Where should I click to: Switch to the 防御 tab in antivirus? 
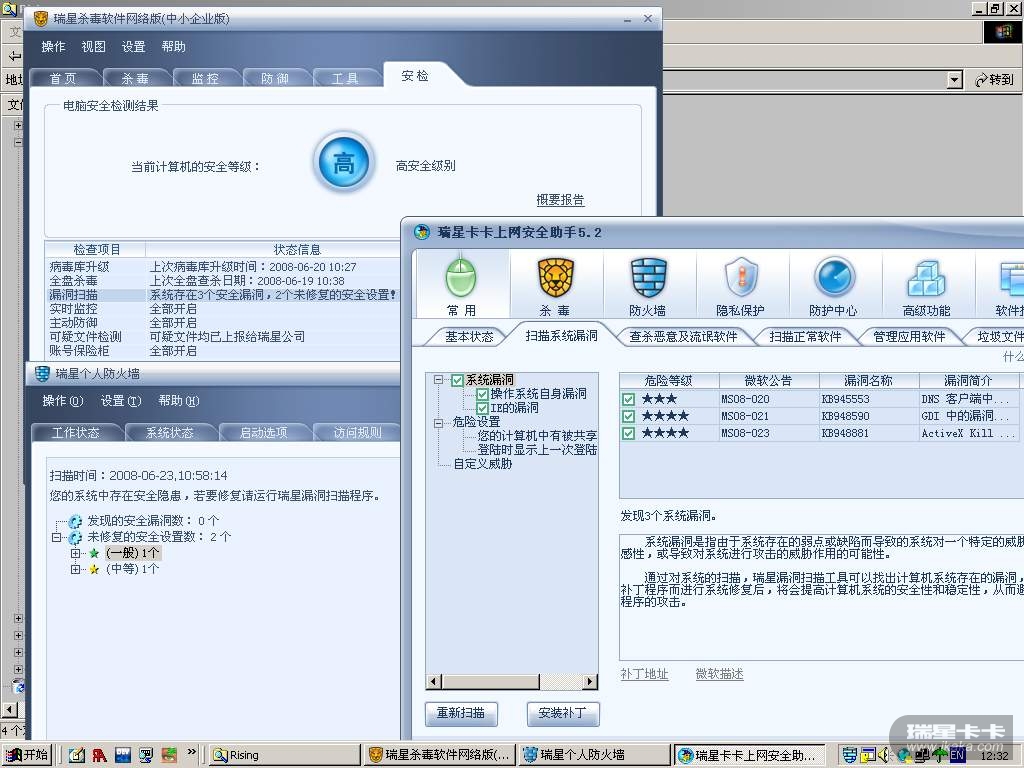tap(275, 78)
